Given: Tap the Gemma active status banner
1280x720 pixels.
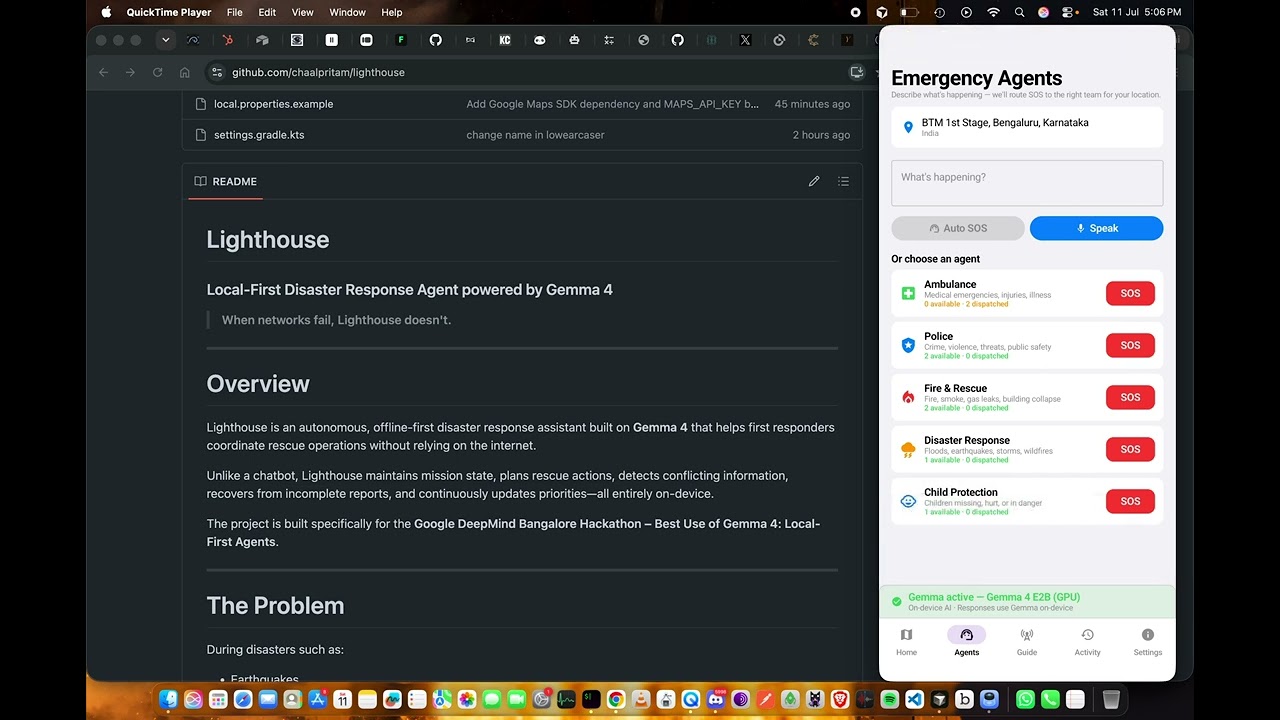Looking at the screenshot, I should point(1027,602).
